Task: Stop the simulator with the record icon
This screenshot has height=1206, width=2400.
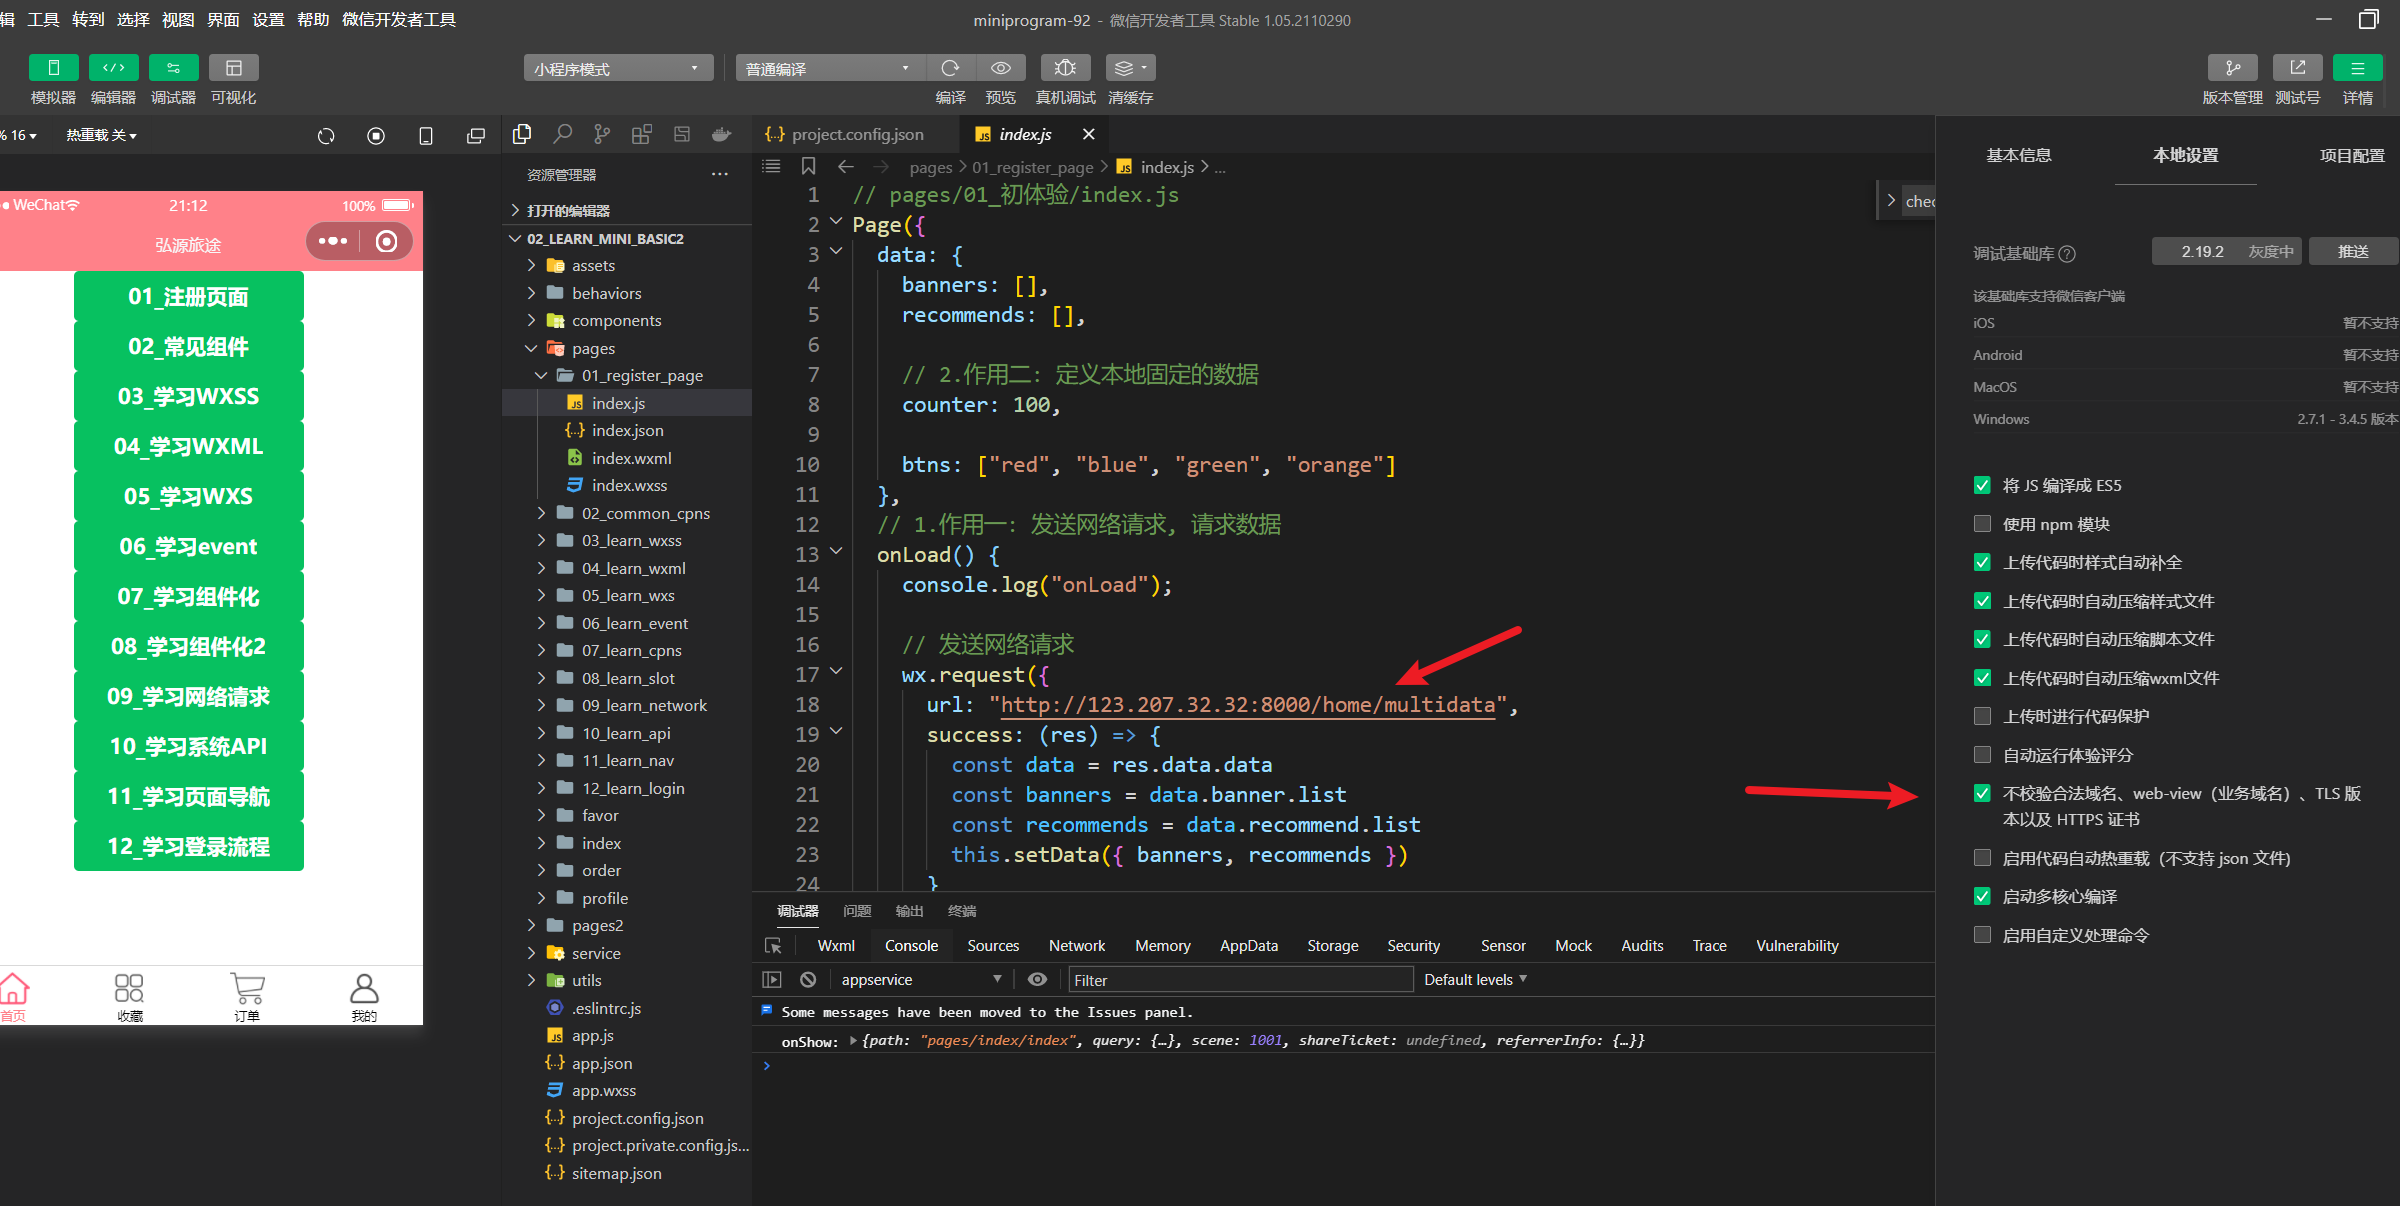Action: [x=376, y=136]
